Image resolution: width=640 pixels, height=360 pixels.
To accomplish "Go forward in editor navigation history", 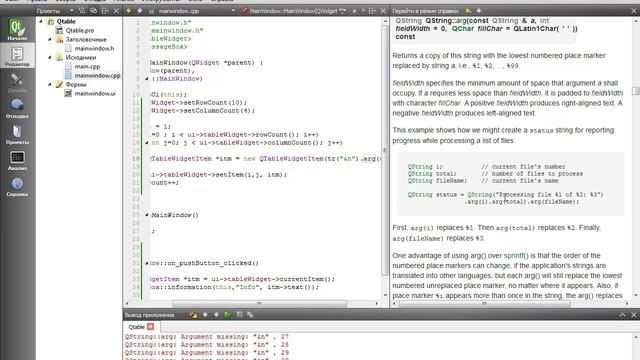I will [x=140, y=11].
